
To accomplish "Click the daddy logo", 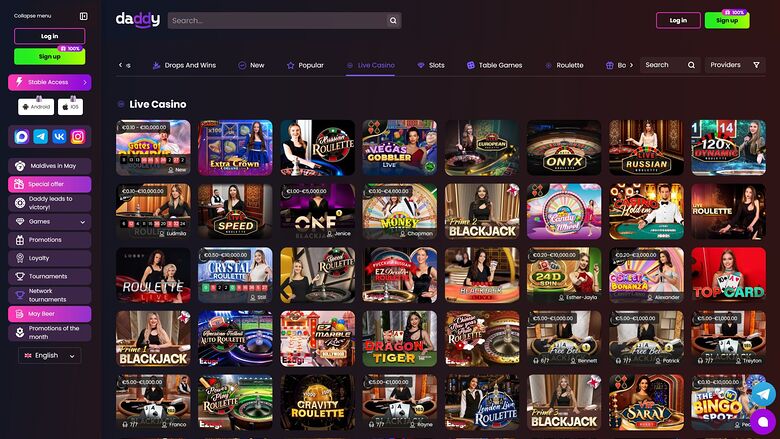I will pos(138,20).
